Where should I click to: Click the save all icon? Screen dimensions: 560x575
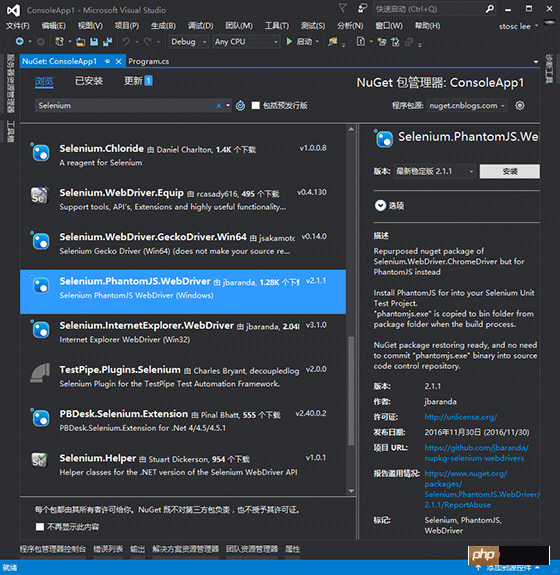(107, 42)
